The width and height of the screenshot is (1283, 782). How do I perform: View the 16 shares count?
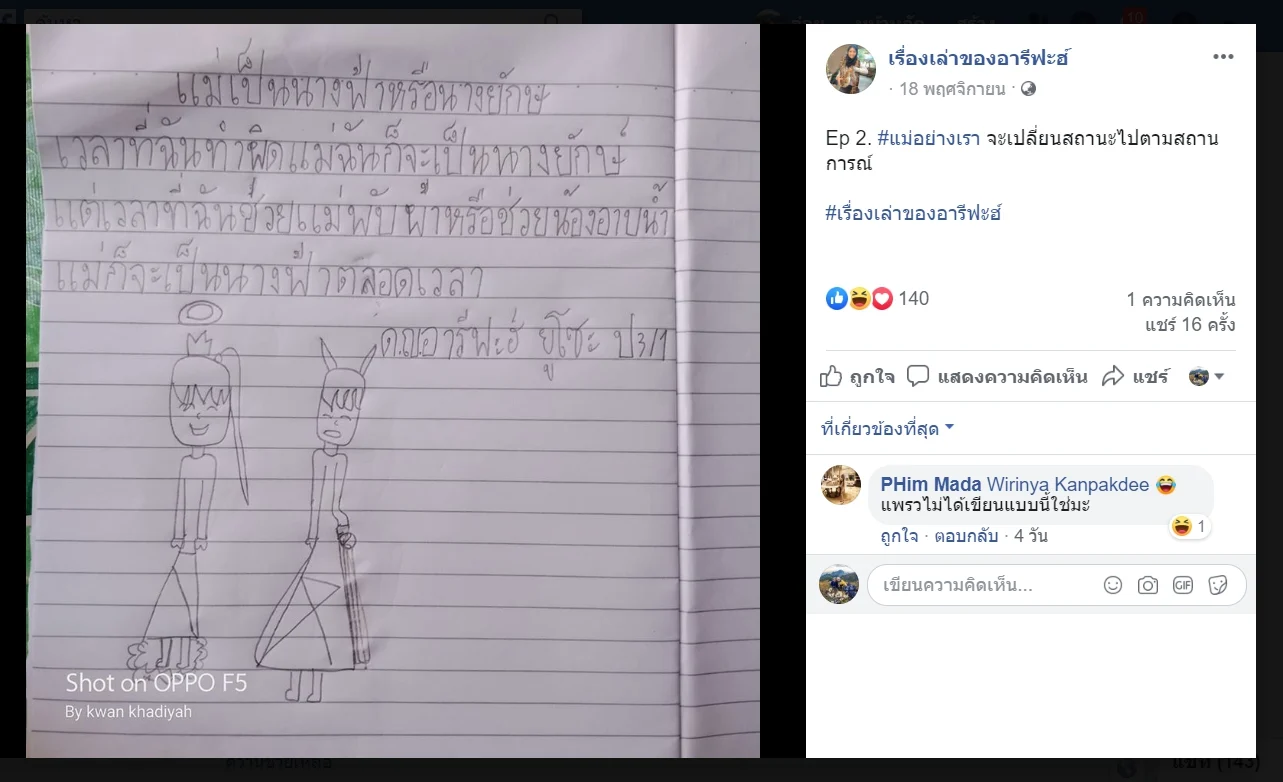(1190, 325)
